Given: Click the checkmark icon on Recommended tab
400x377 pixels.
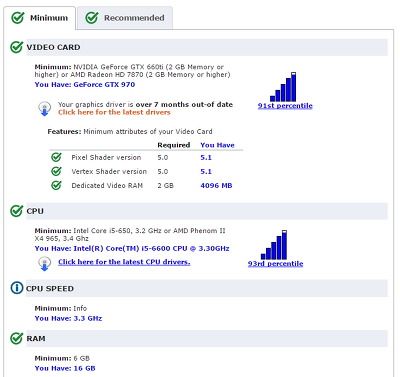Looking at the screenshot, I should pos(92,18).
